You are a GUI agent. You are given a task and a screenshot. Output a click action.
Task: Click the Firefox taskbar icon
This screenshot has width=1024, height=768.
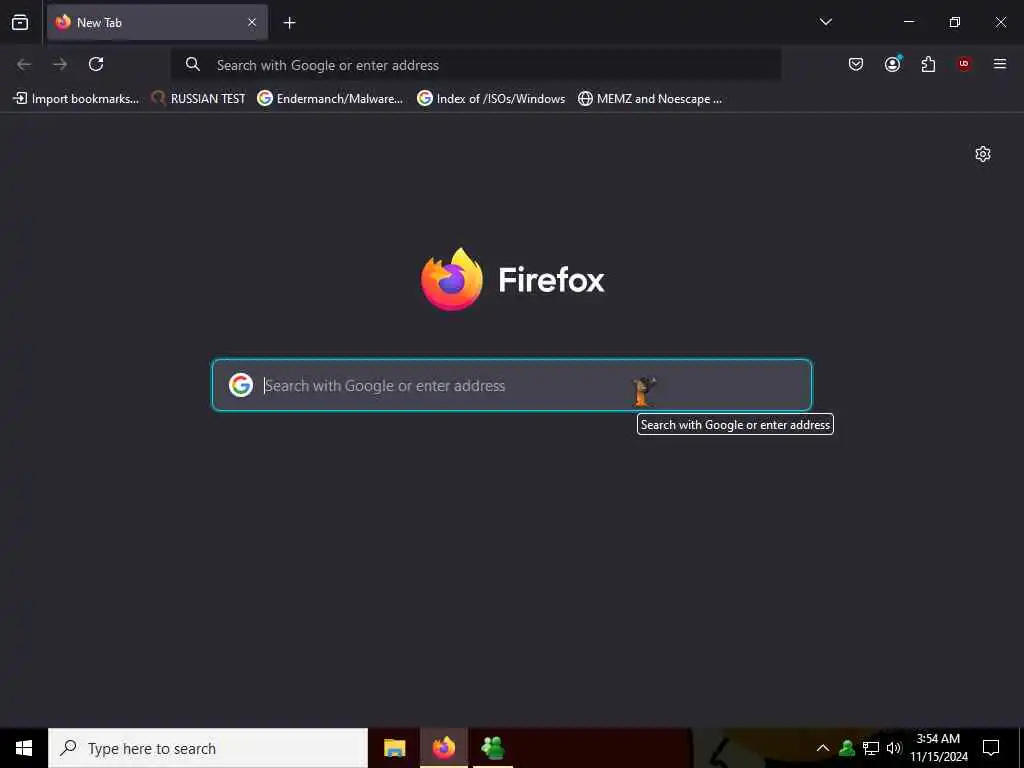pyautogui.click(x=443, y=748)
